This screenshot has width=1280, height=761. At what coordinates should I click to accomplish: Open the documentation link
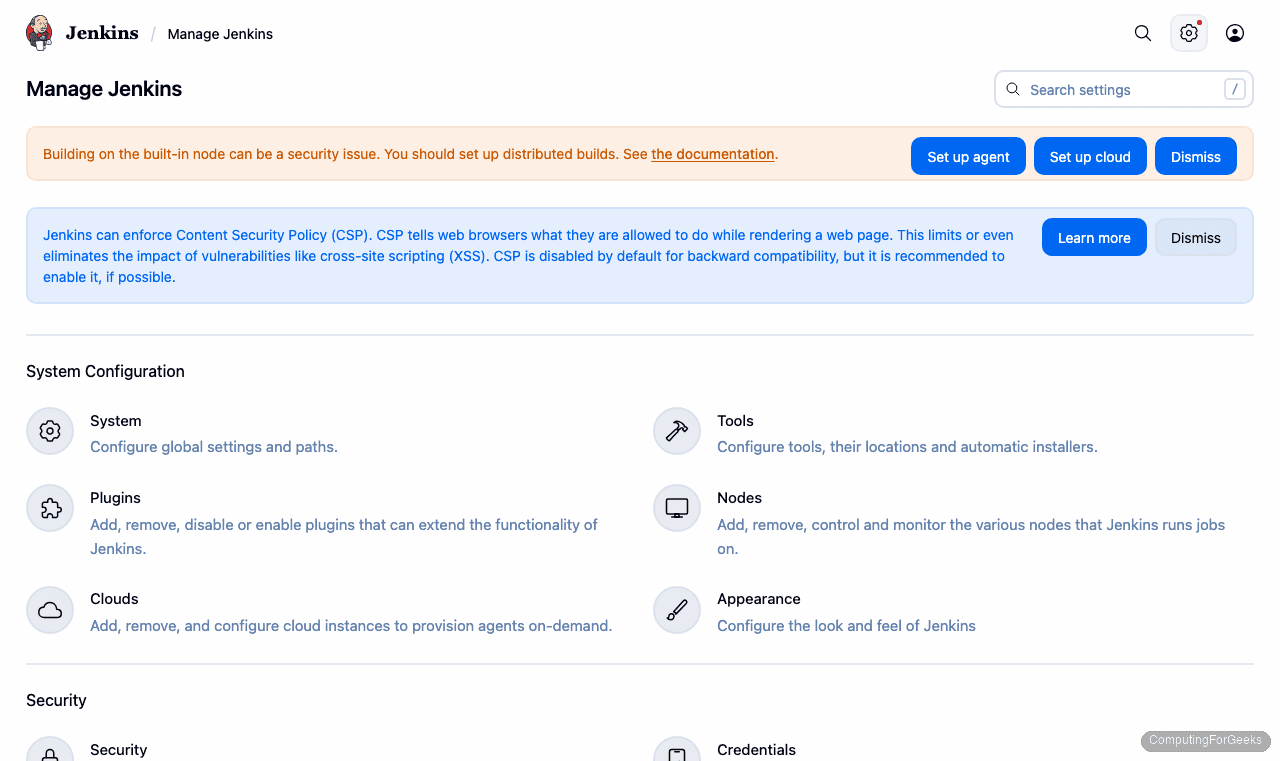click(x=712, y=154)
